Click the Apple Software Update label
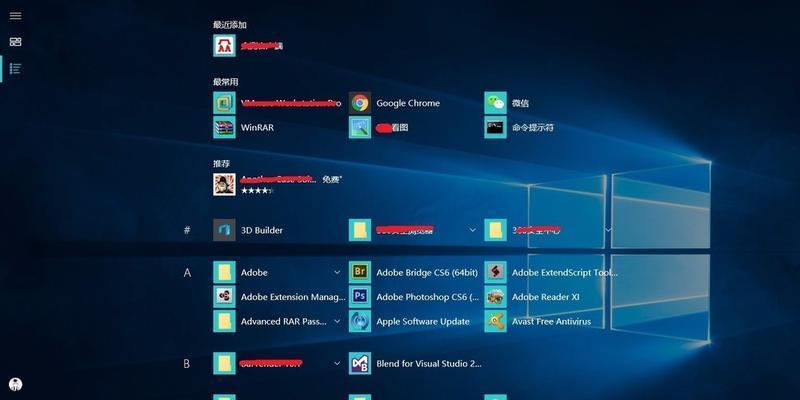The width and height of the screenshot is (800, 400). pos(423,321)
